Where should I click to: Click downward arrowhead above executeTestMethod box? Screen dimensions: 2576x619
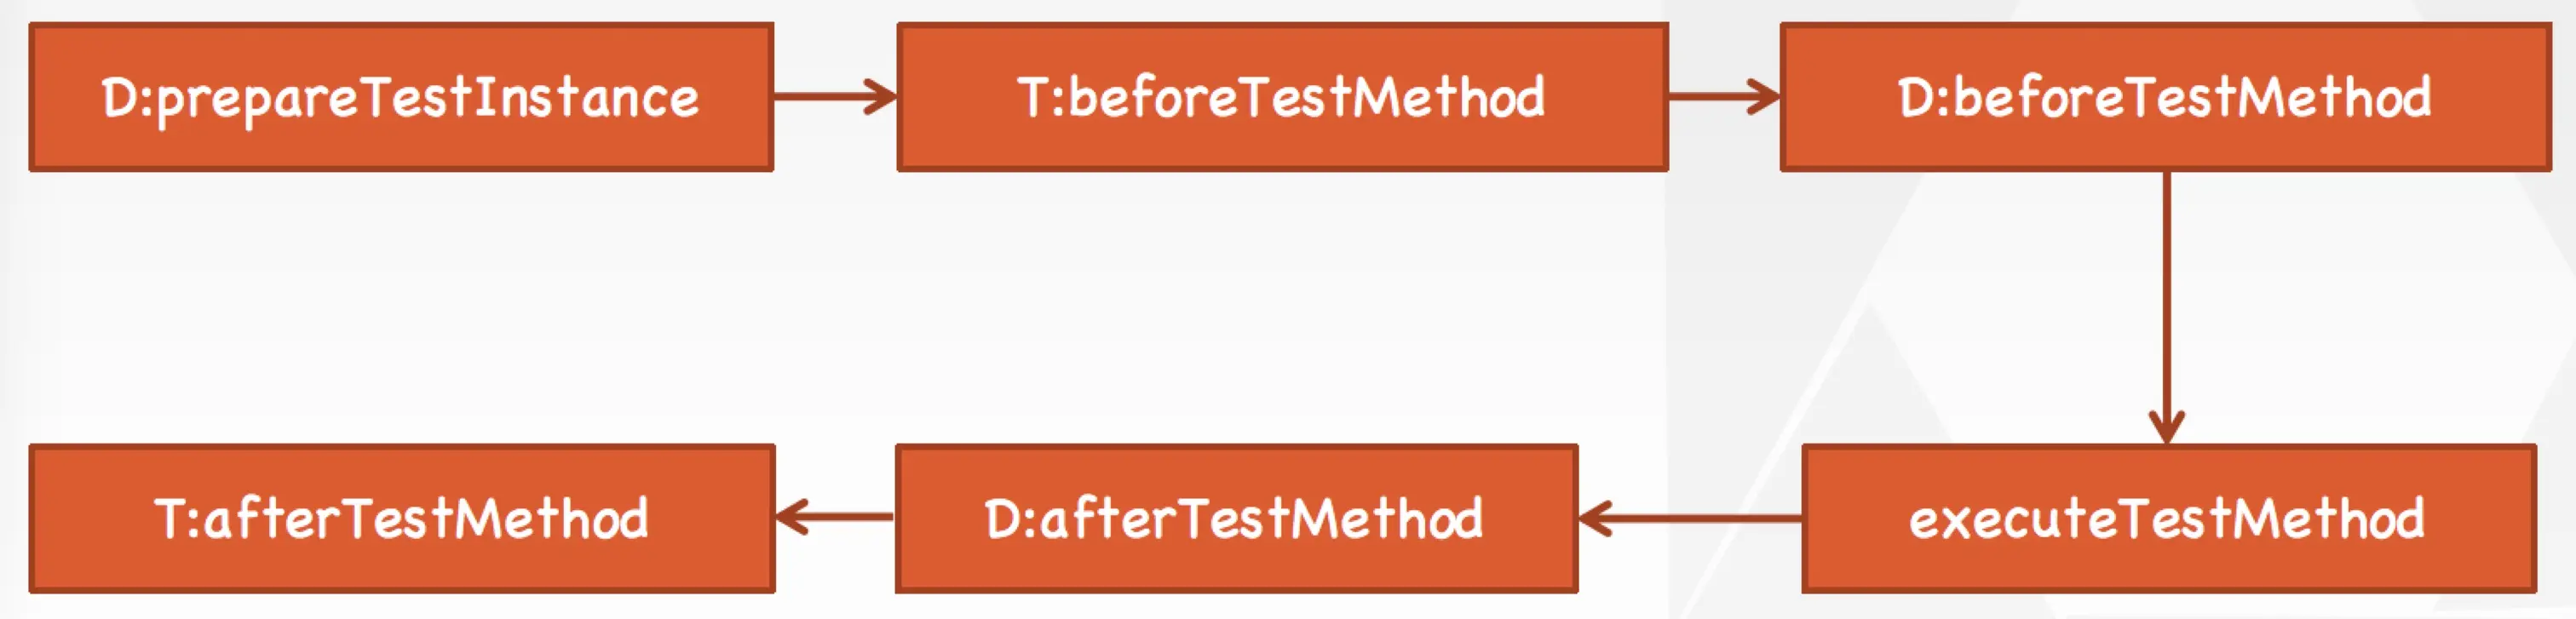(x=2166, y=428)
